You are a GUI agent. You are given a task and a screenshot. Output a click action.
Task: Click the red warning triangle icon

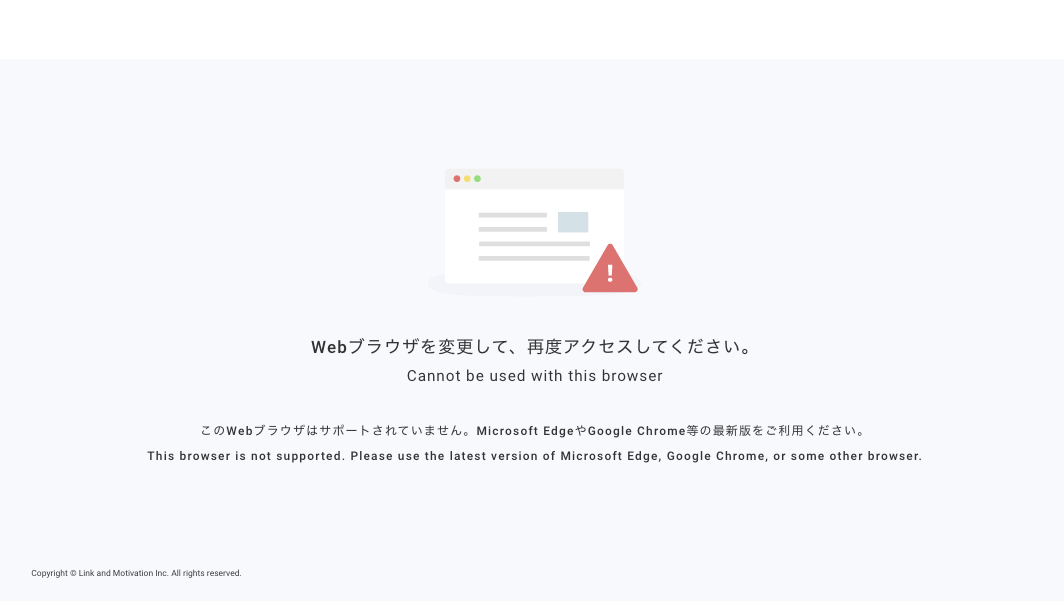click(610, 270)
